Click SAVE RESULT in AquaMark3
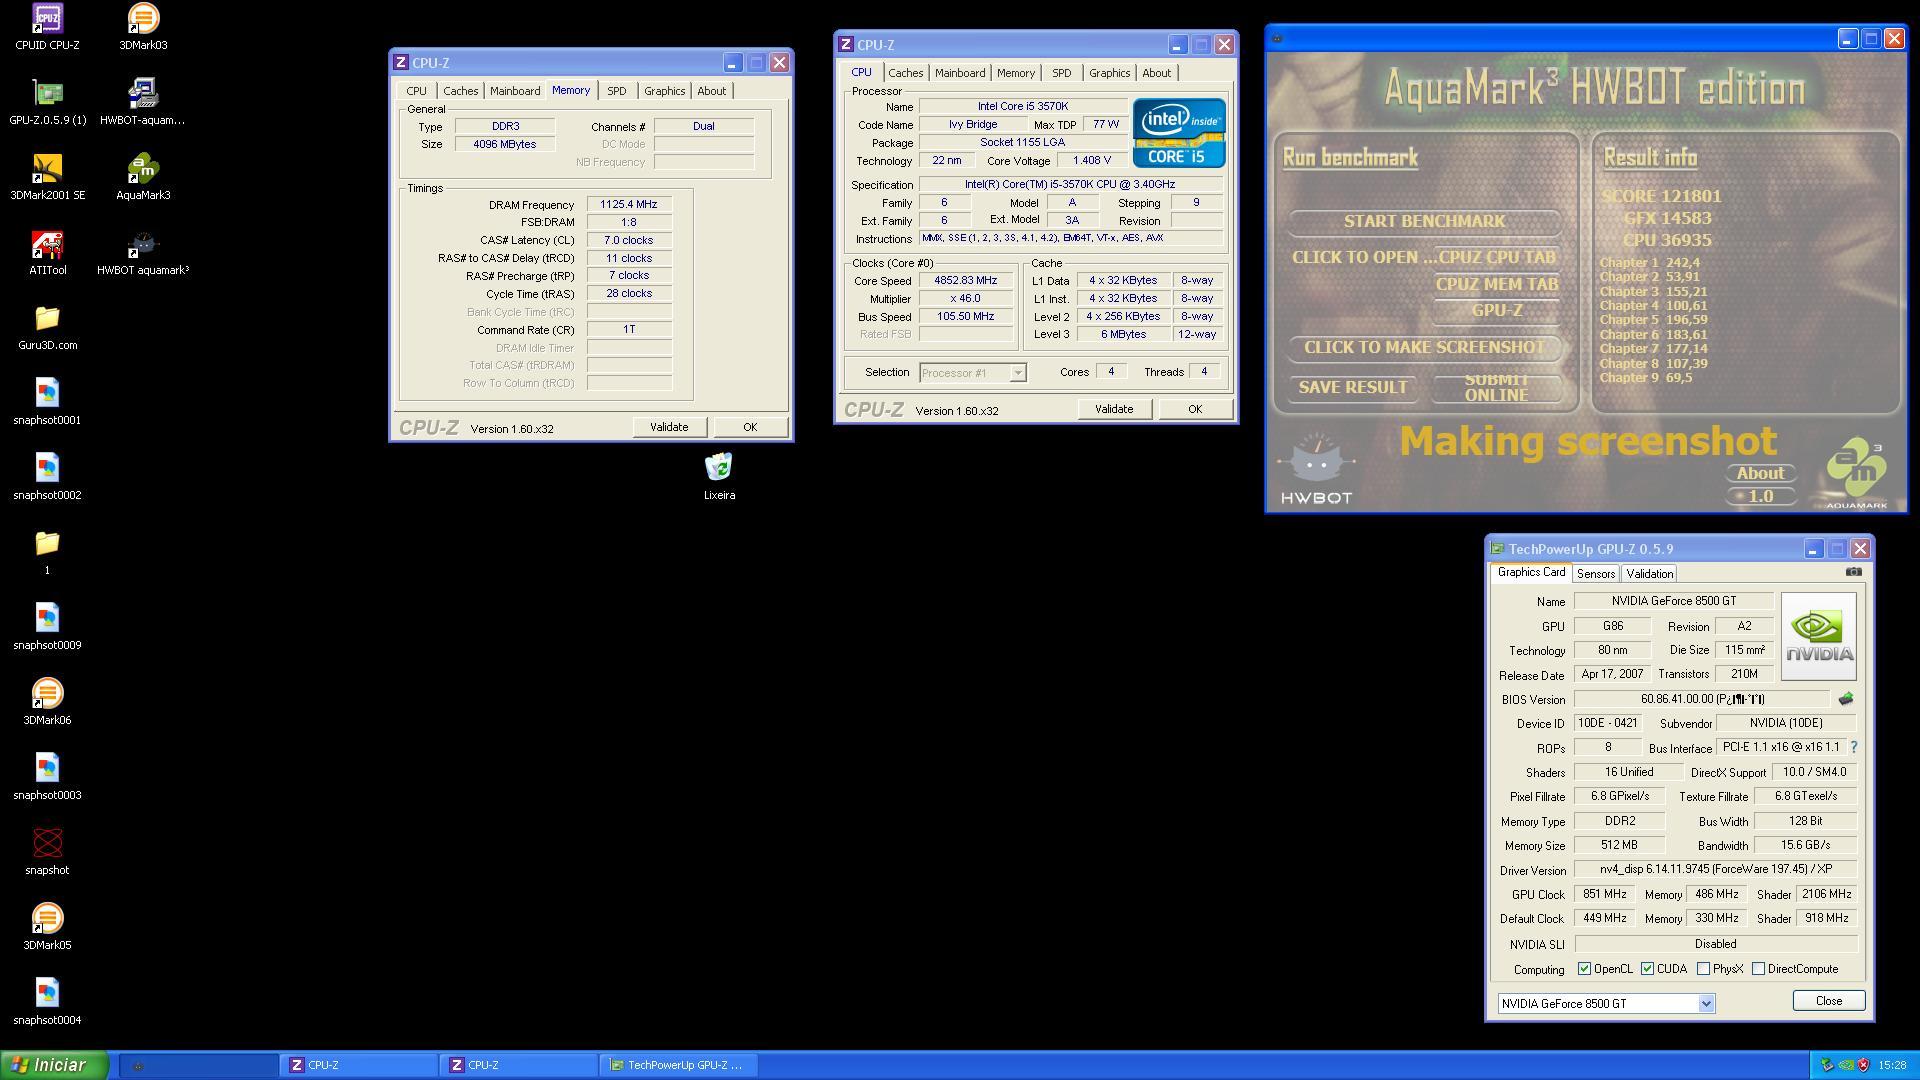 point(1352,387)
